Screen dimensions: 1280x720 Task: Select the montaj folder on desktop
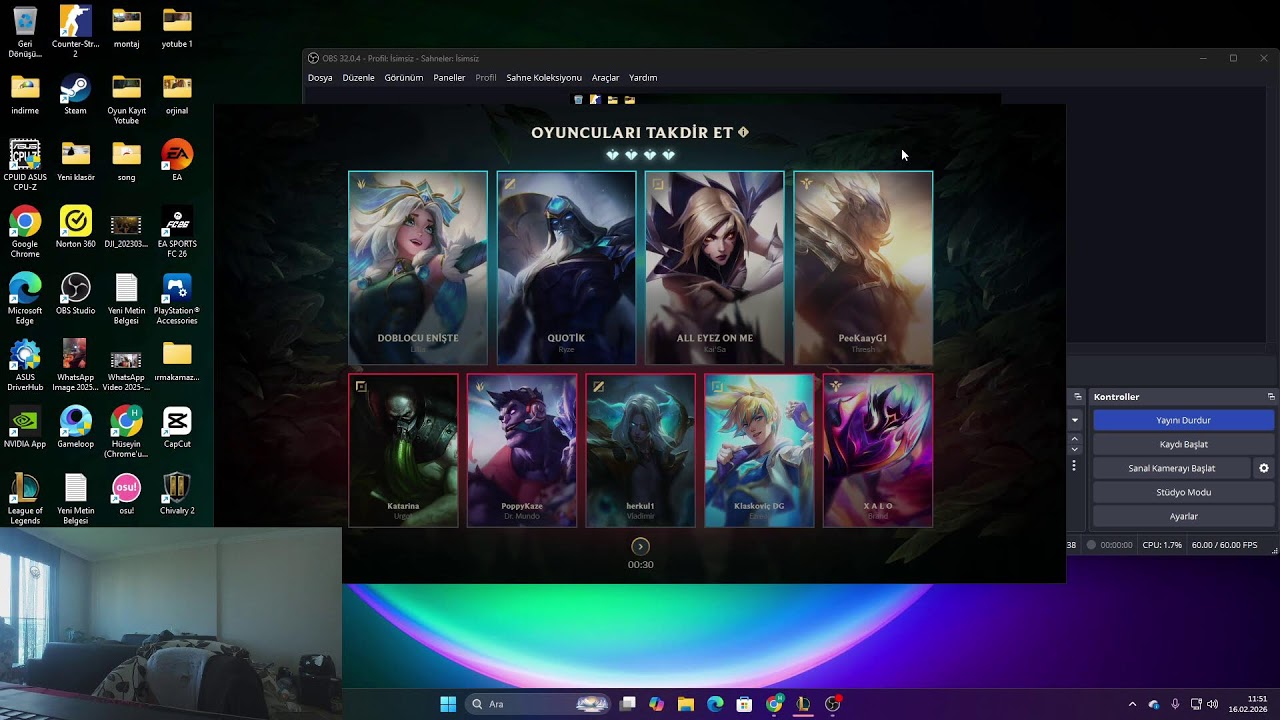[126, 28]
